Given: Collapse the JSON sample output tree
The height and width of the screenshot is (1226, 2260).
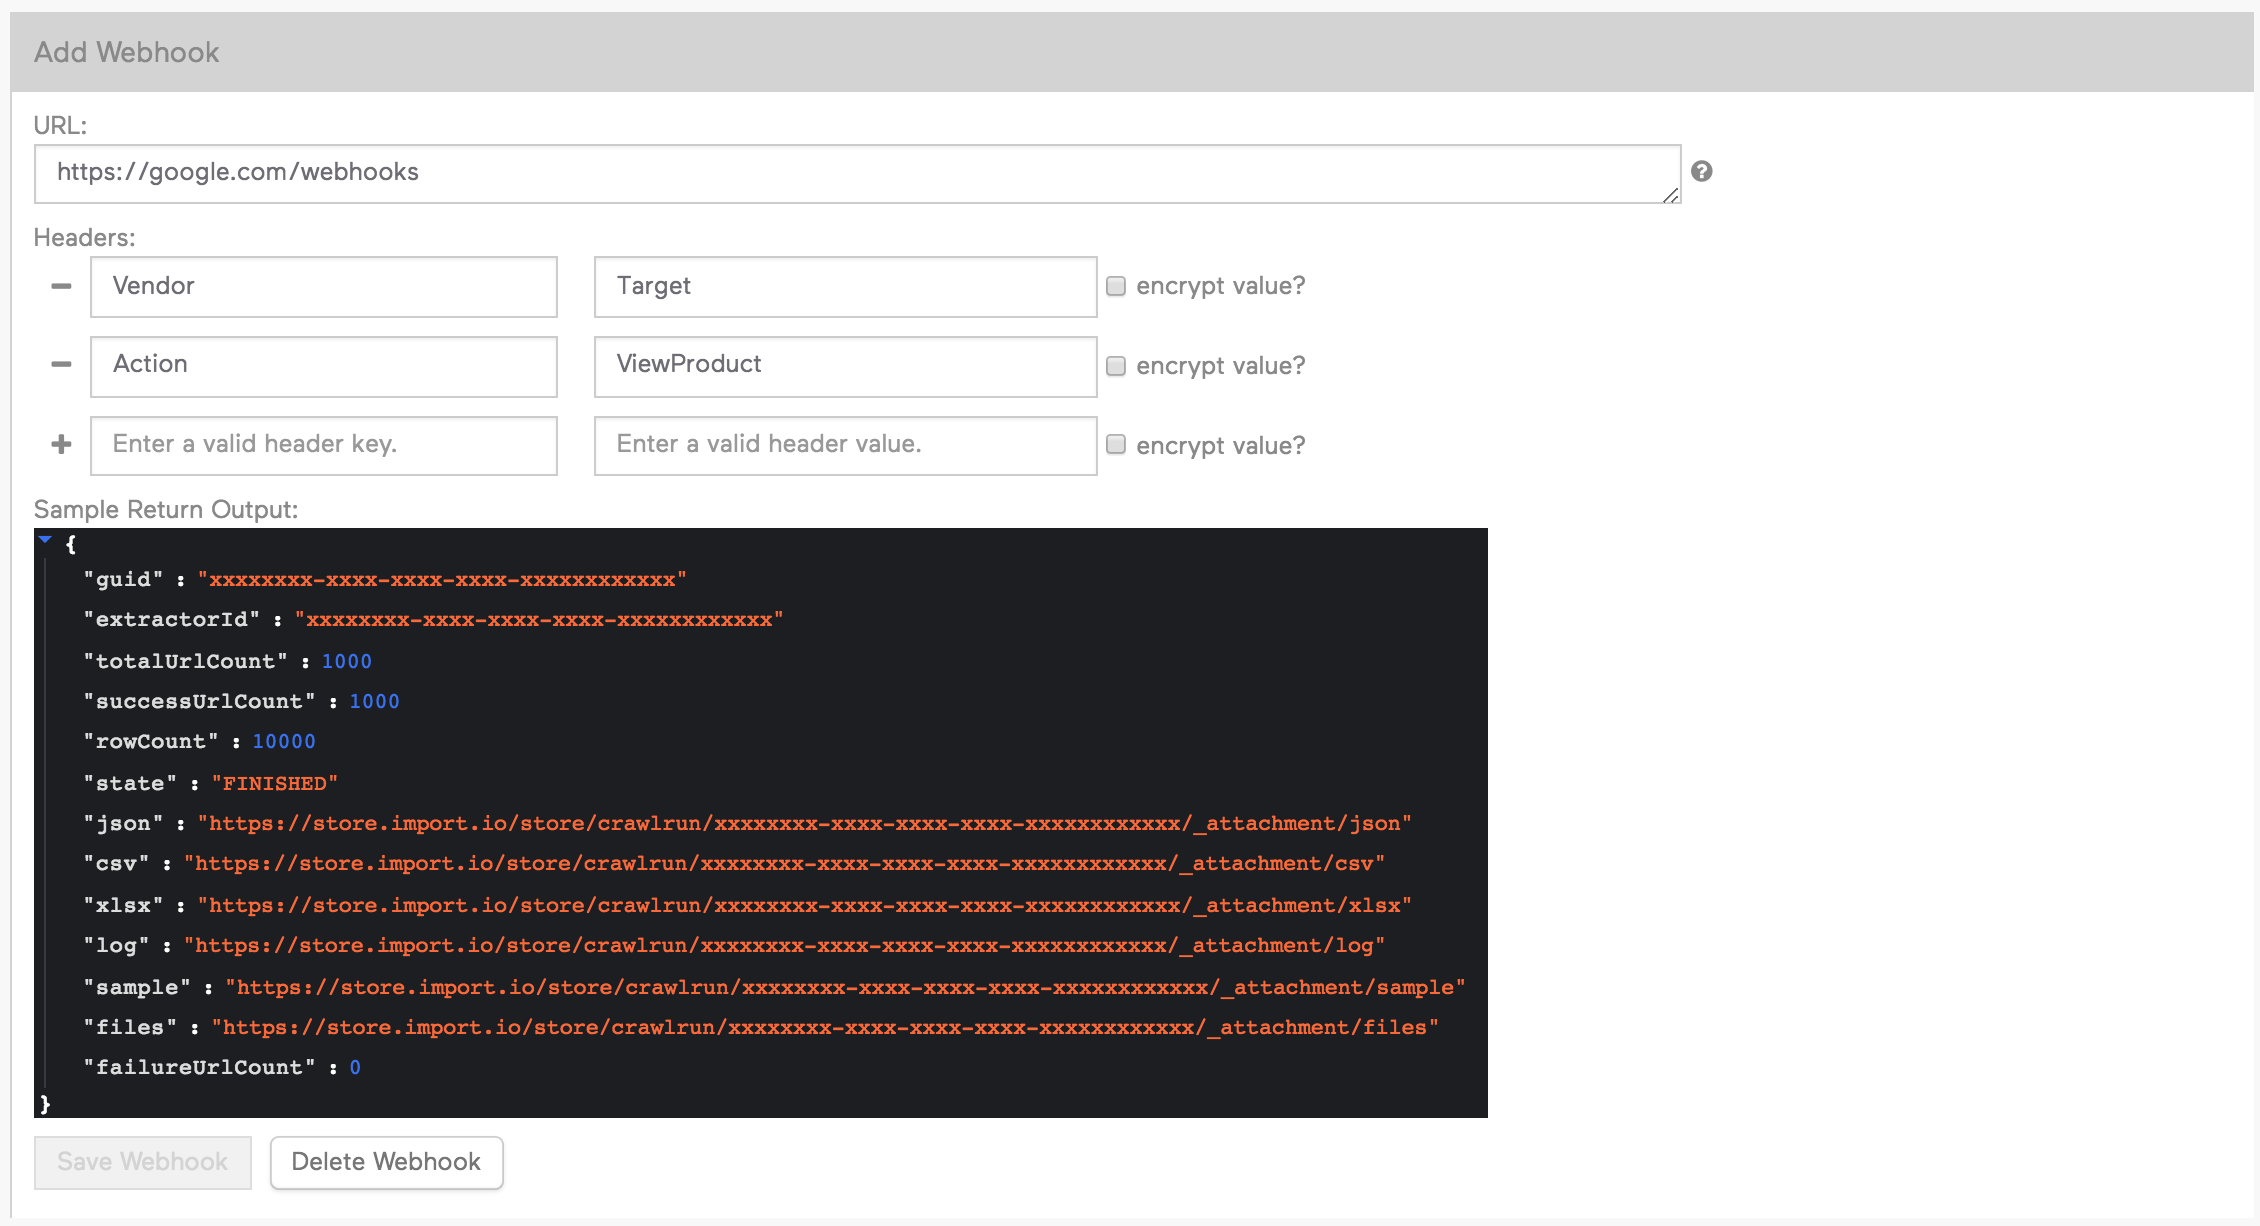Looking at the screenshot, I should point(44,540).
